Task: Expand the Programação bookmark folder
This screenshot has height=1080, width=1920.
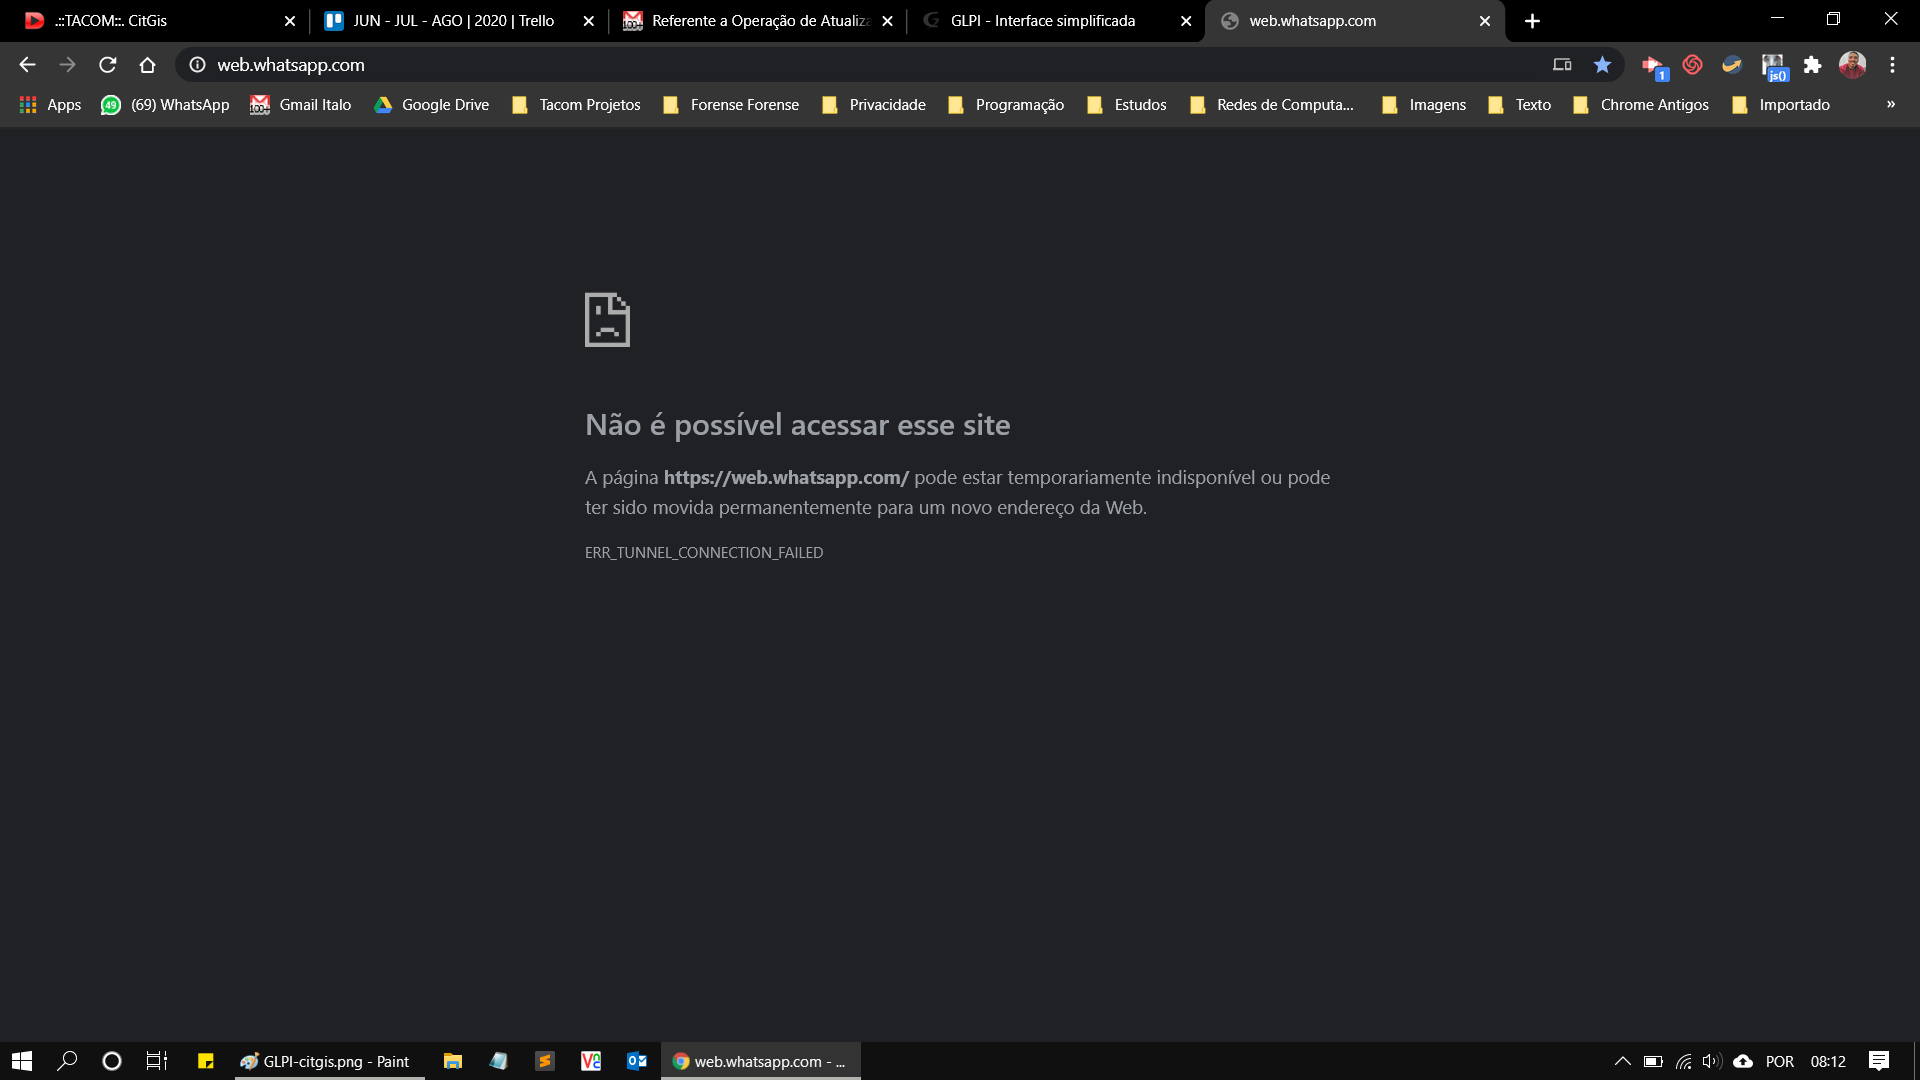Action: click(x=1006, y=105)
